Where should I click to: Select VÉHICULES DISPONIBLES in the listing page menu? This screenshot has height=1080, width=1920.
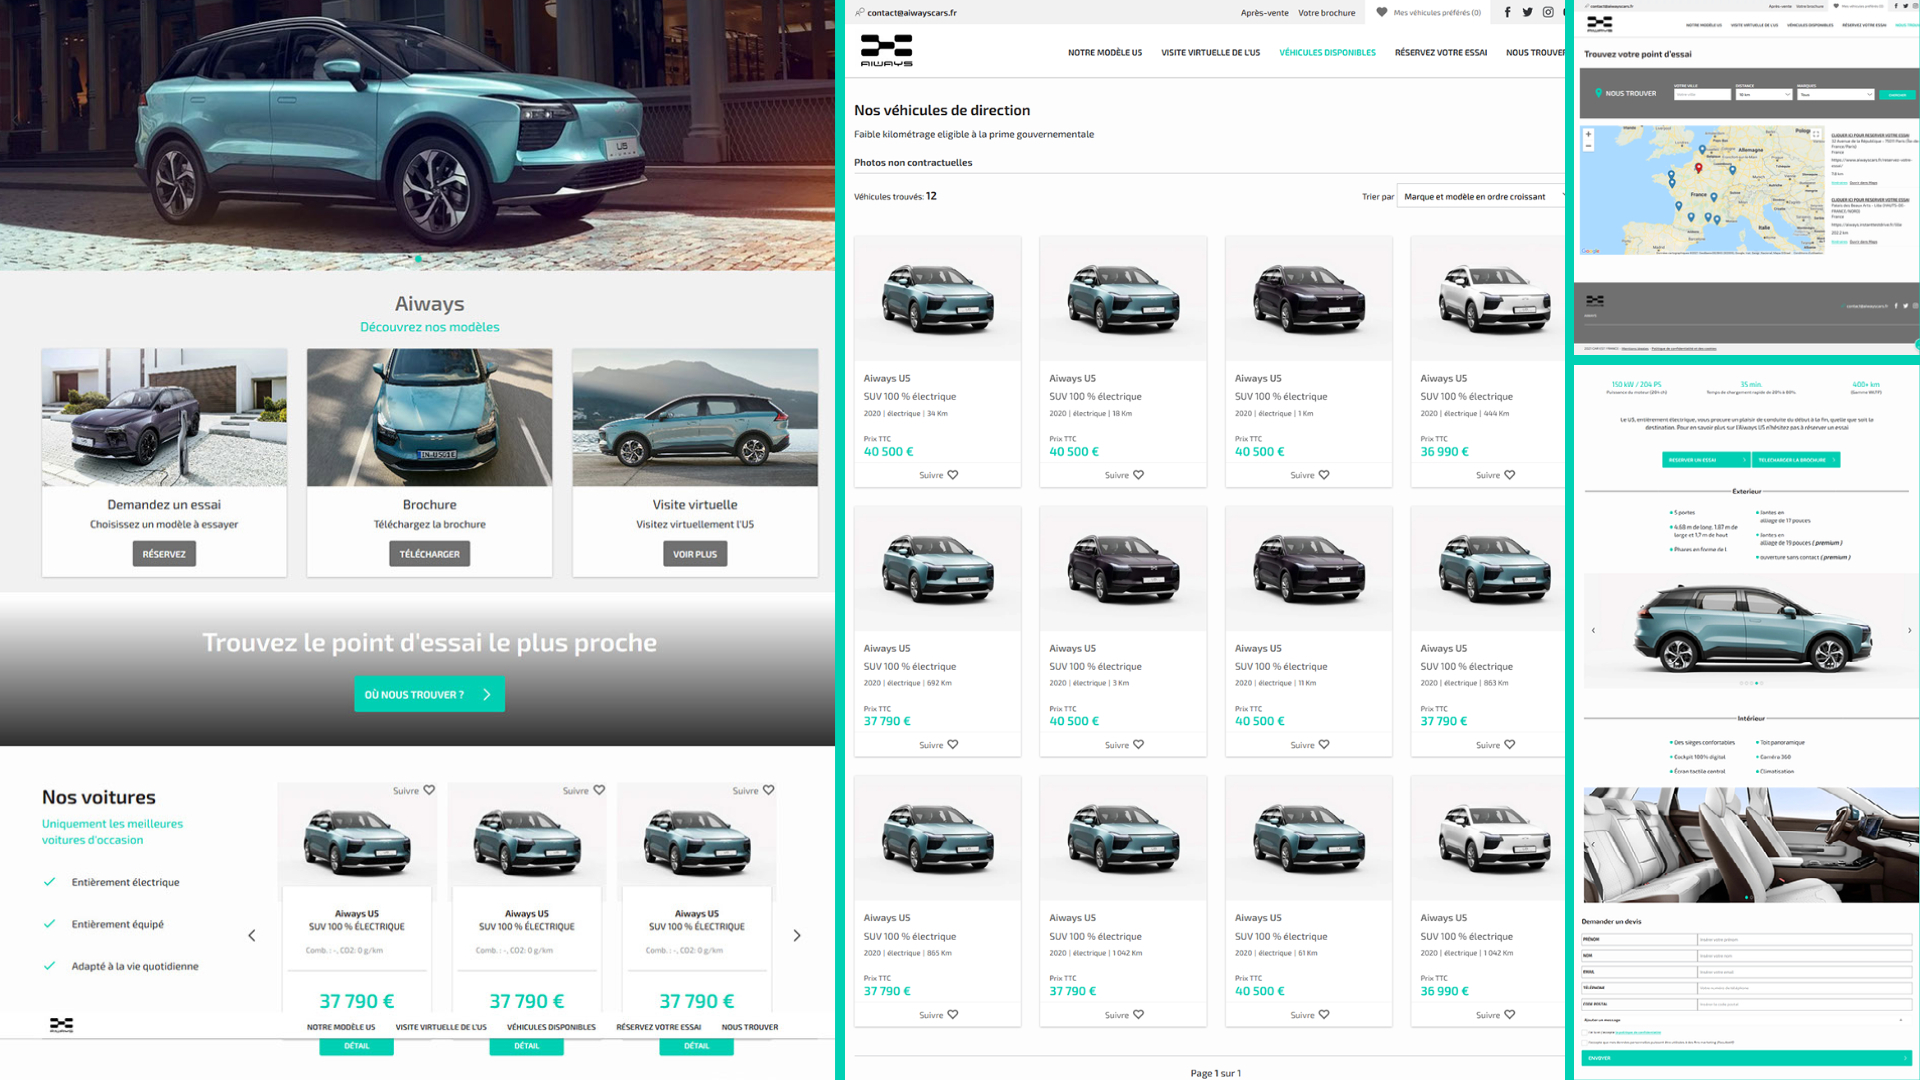point(1327,53)
